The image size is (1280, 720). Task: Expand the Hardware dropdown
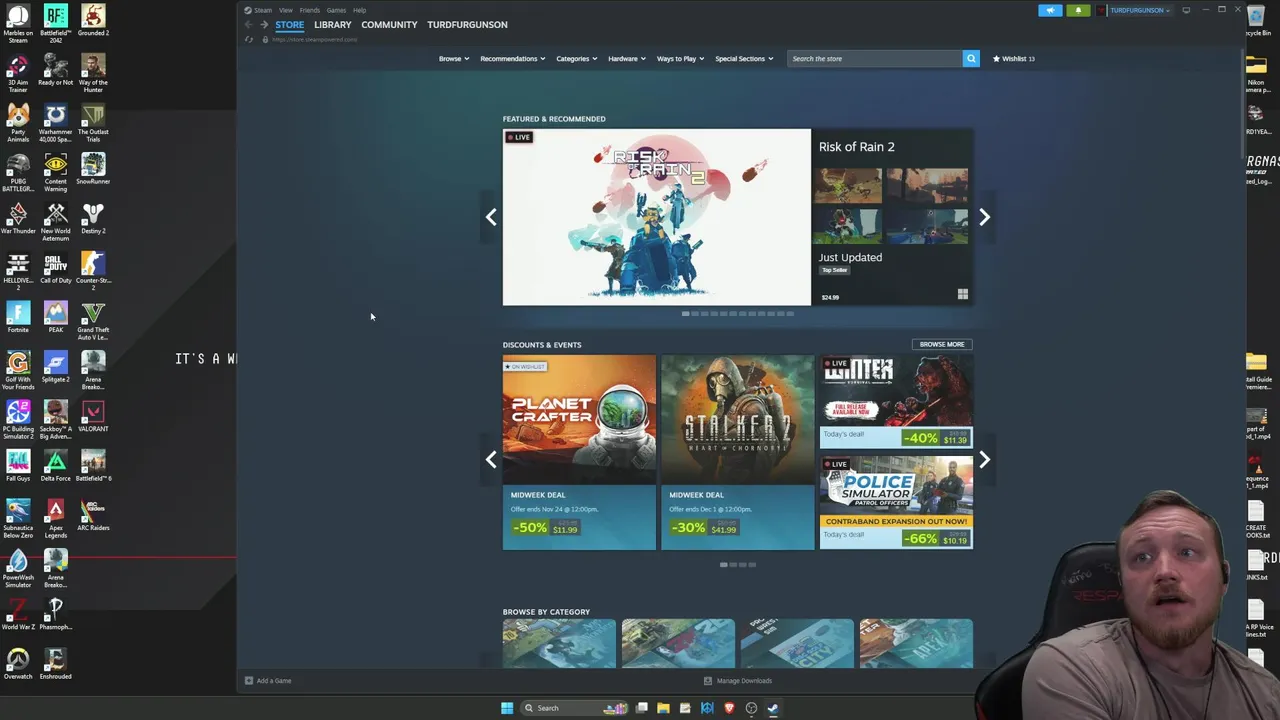click(x=627, y=58)
